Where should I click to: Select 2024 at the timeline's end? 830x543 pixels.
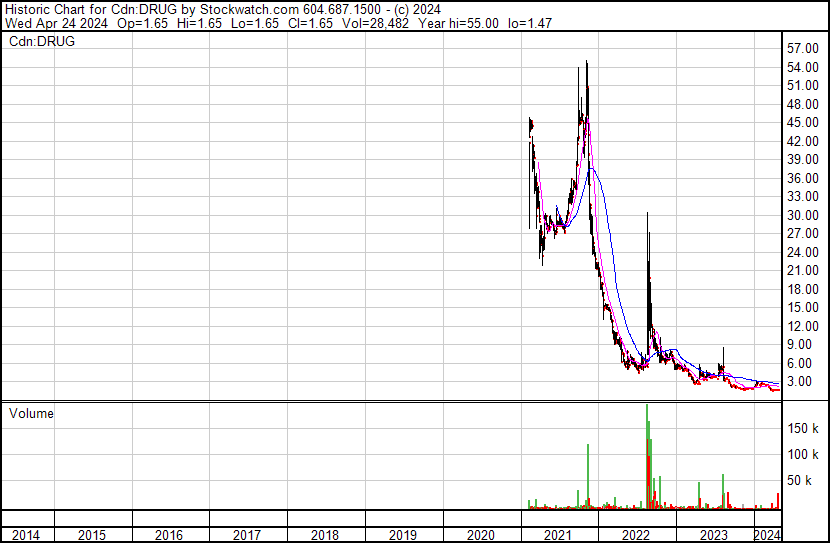pos(766,534)
